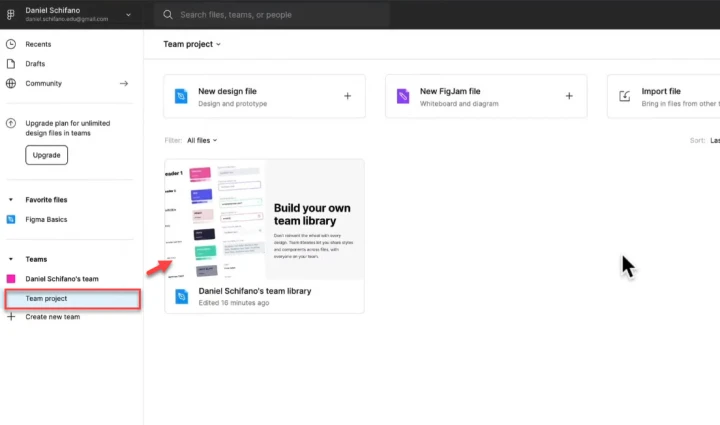
Task: Click the Import file card
Action: point(664,96)
